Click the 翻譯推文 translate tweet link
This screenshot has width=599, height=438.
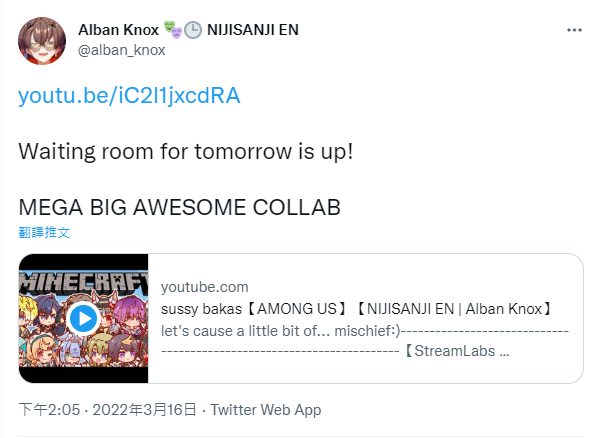tap(44, 232)
